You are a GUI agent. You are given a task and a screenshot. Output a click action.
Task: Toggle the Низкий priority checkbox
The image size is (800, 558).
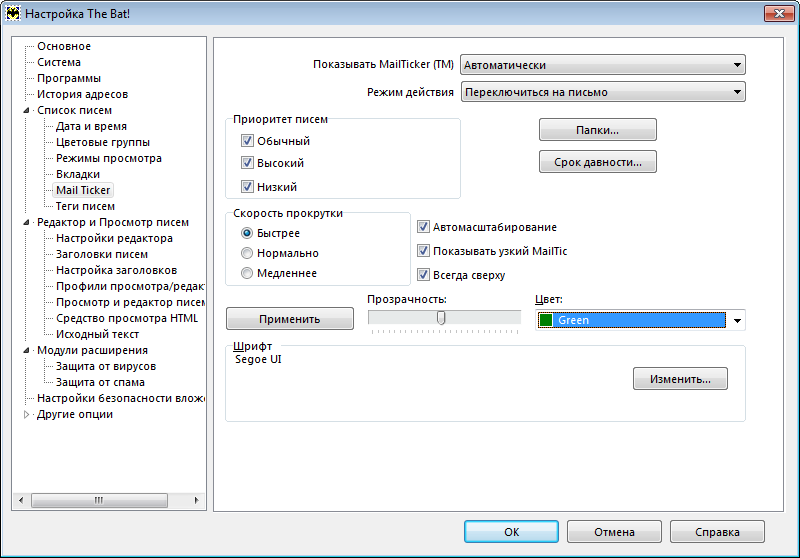coord(247,187)
